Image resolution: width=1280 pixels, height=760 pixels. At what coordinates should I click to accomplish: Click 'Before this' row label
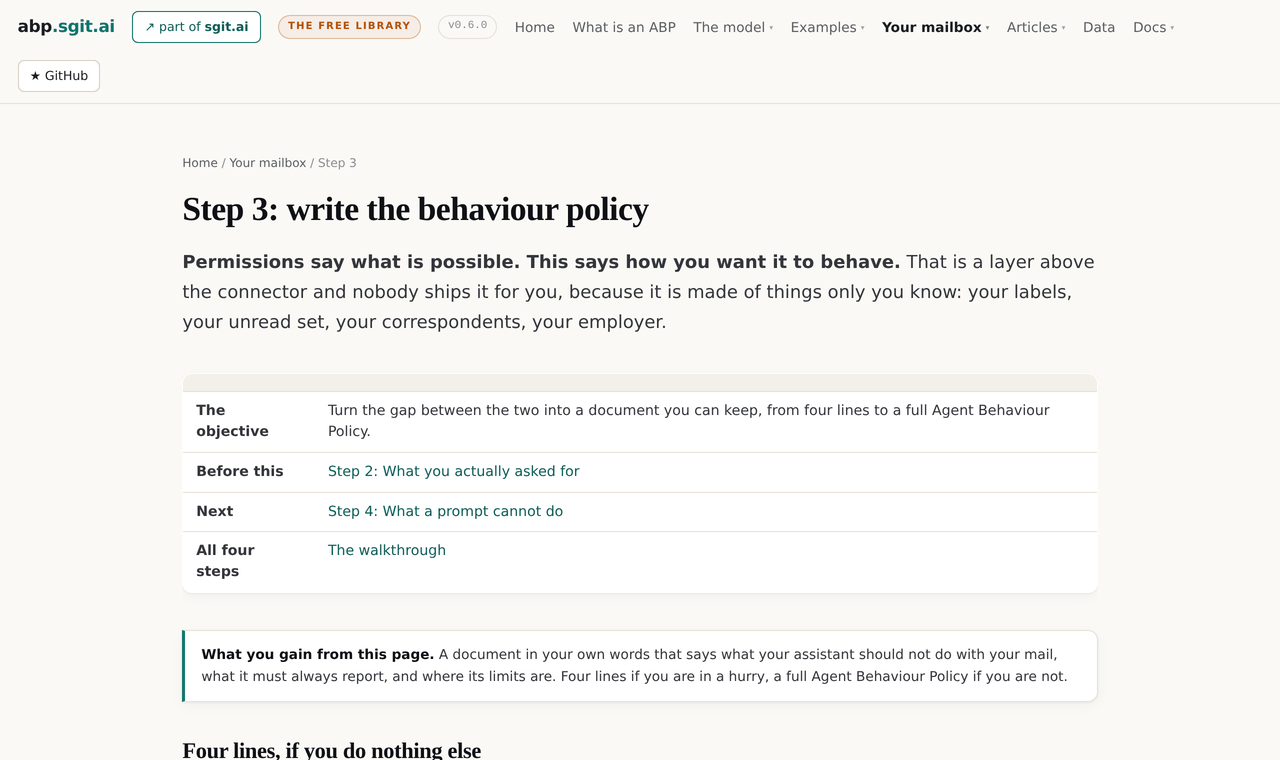click(x=240, y=471)
